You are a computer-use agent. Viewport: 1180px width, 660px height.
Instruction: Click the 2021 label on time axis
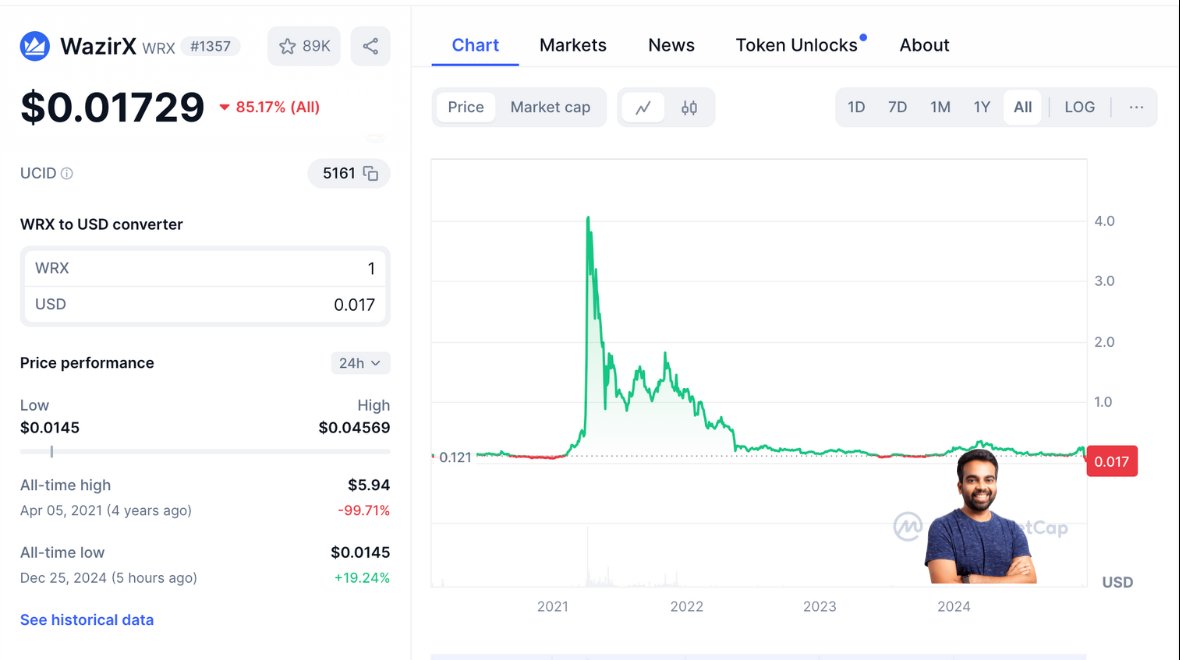click(552, 607)
